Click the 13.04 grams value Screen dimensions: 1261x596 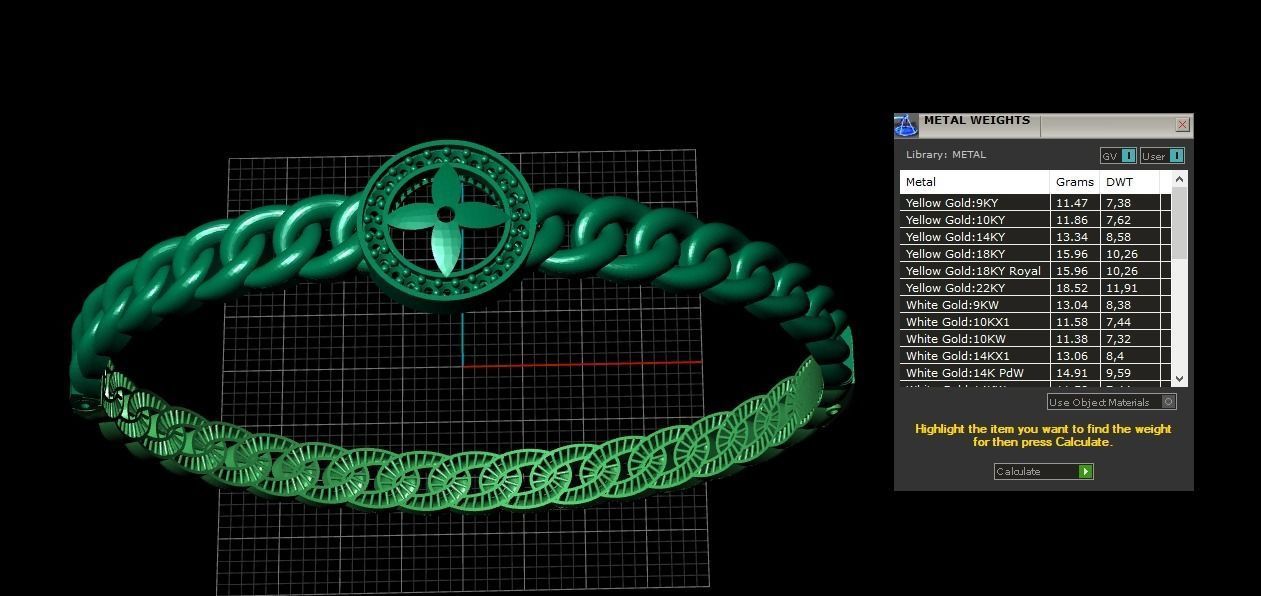[1071, 305]
